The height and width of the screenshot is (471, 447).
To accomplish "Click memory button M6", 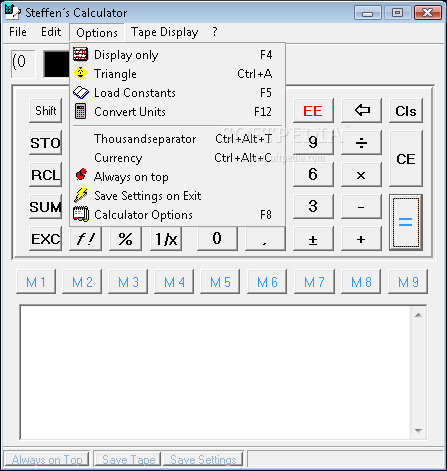I will click(x=267, y=282).
